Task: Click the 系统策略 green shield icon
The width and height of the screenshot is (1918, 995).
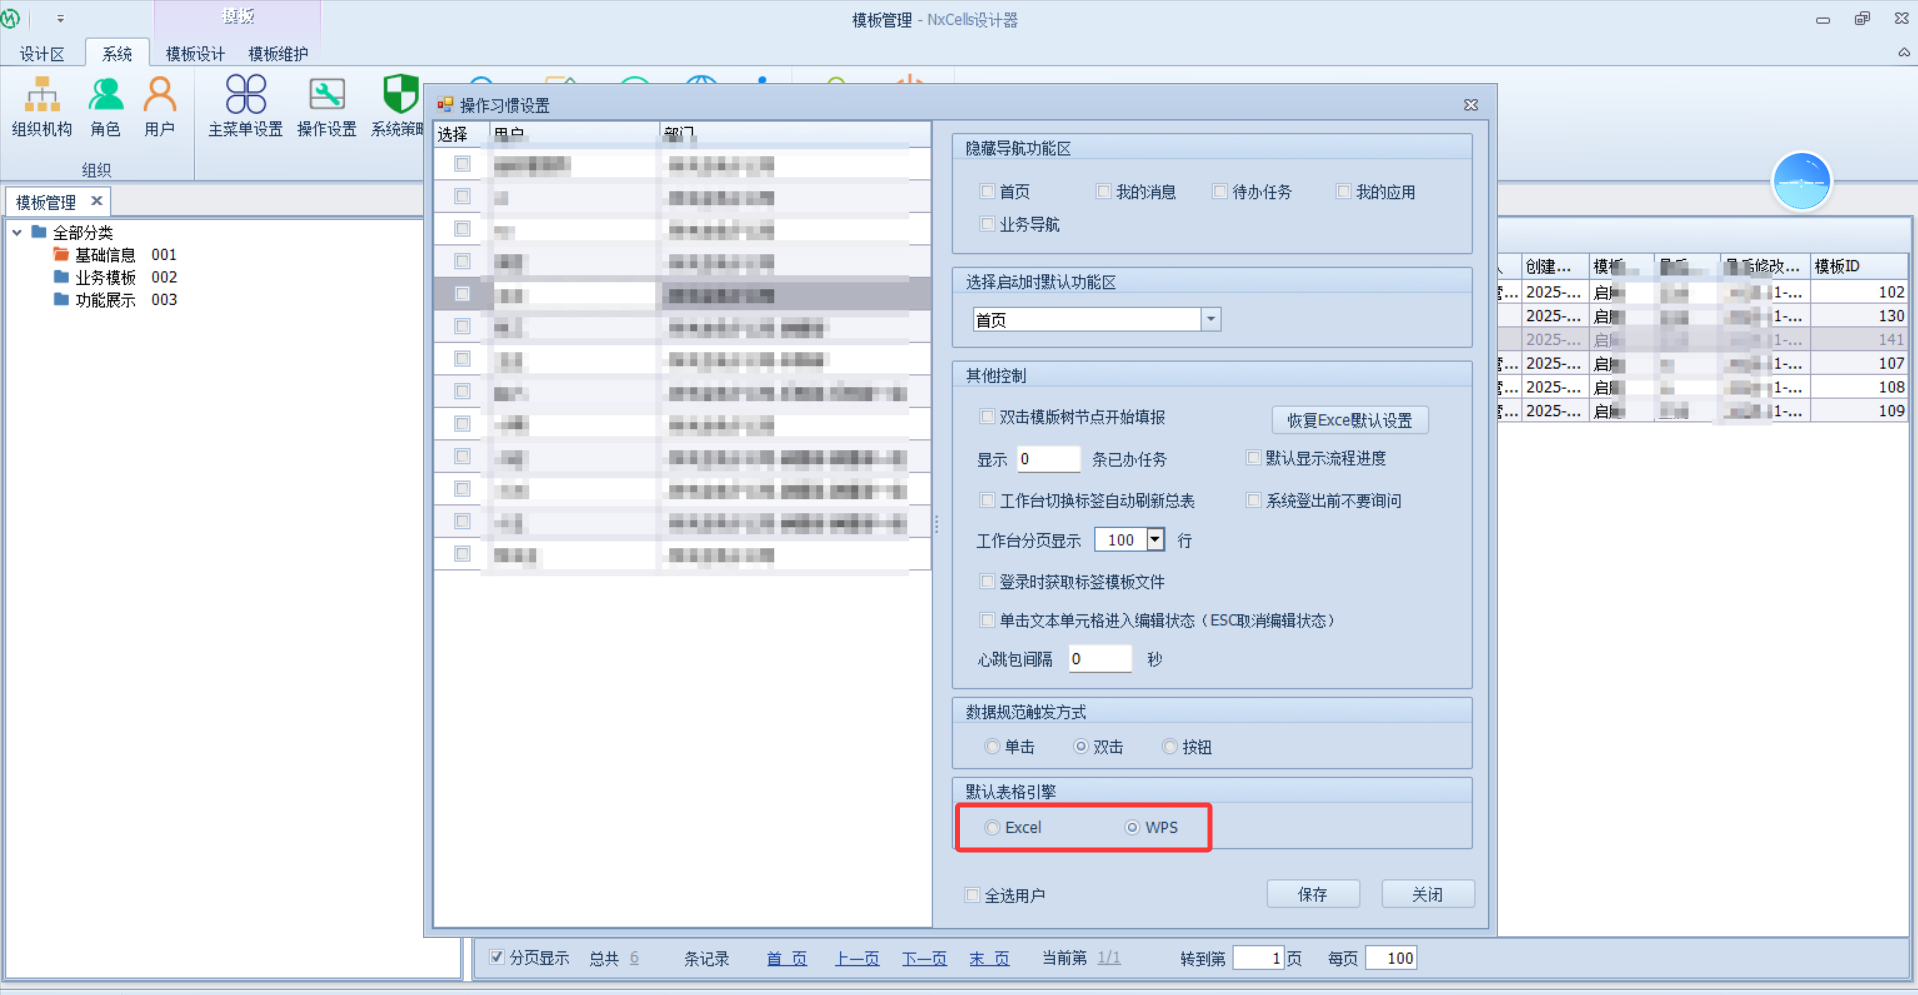Action: tap(399, 105)
